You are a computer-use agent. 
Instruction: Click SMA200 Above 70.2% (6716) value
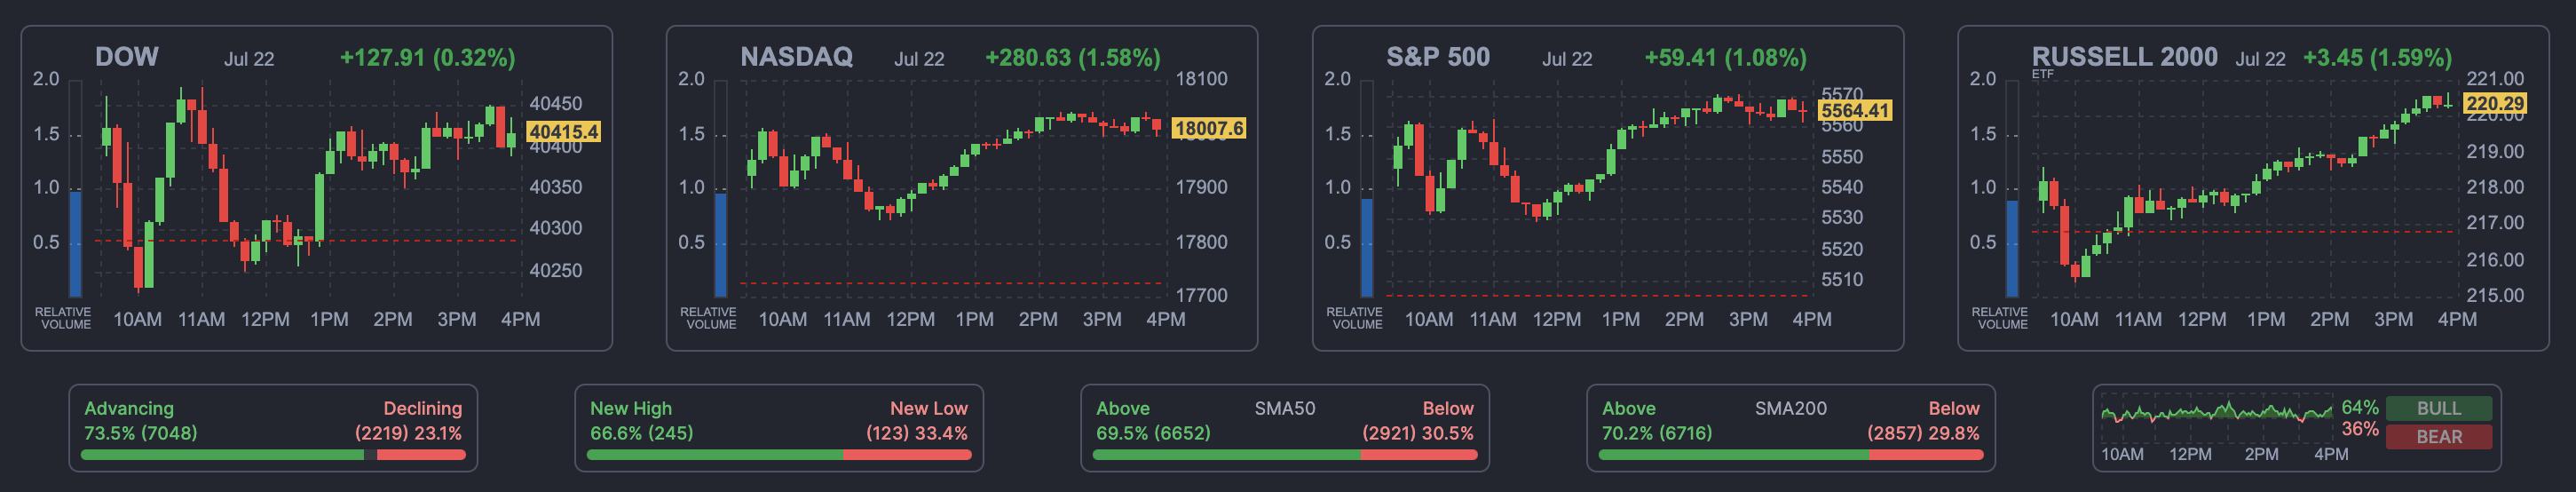point(1657,433)
